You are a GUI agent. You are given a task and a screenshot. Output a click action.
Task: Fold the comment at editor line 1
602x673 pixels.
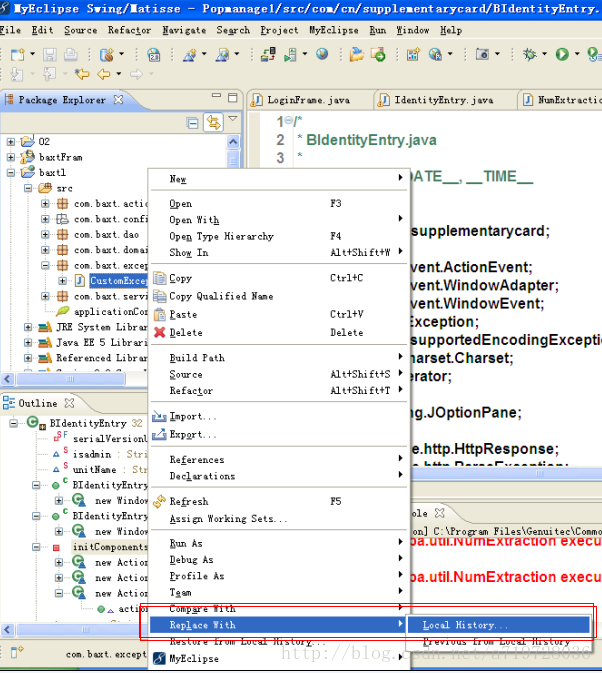pos(288,120)
